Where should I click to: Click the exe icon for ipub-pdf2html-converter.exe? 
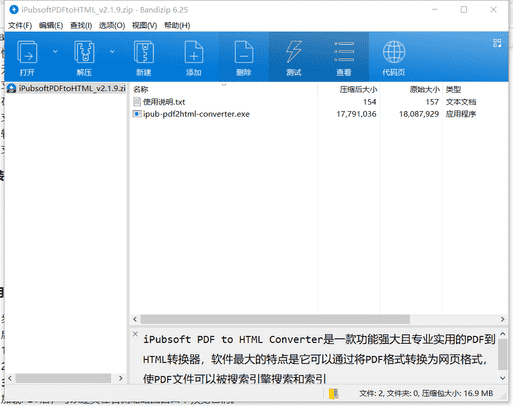tap(137, 114)
